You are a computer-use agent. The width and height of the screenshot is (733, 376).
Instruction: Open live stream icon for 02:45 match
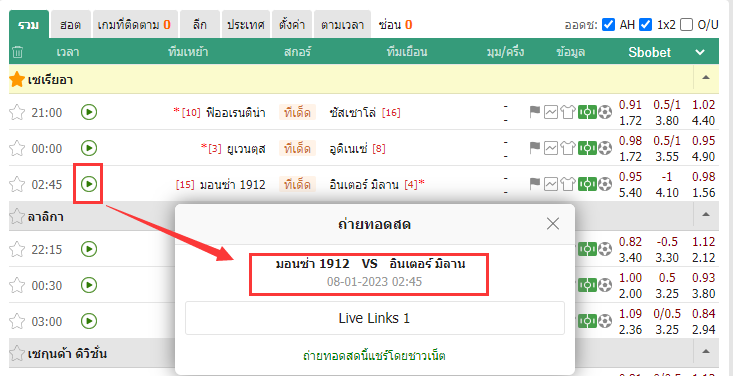[x=88, y=184]
